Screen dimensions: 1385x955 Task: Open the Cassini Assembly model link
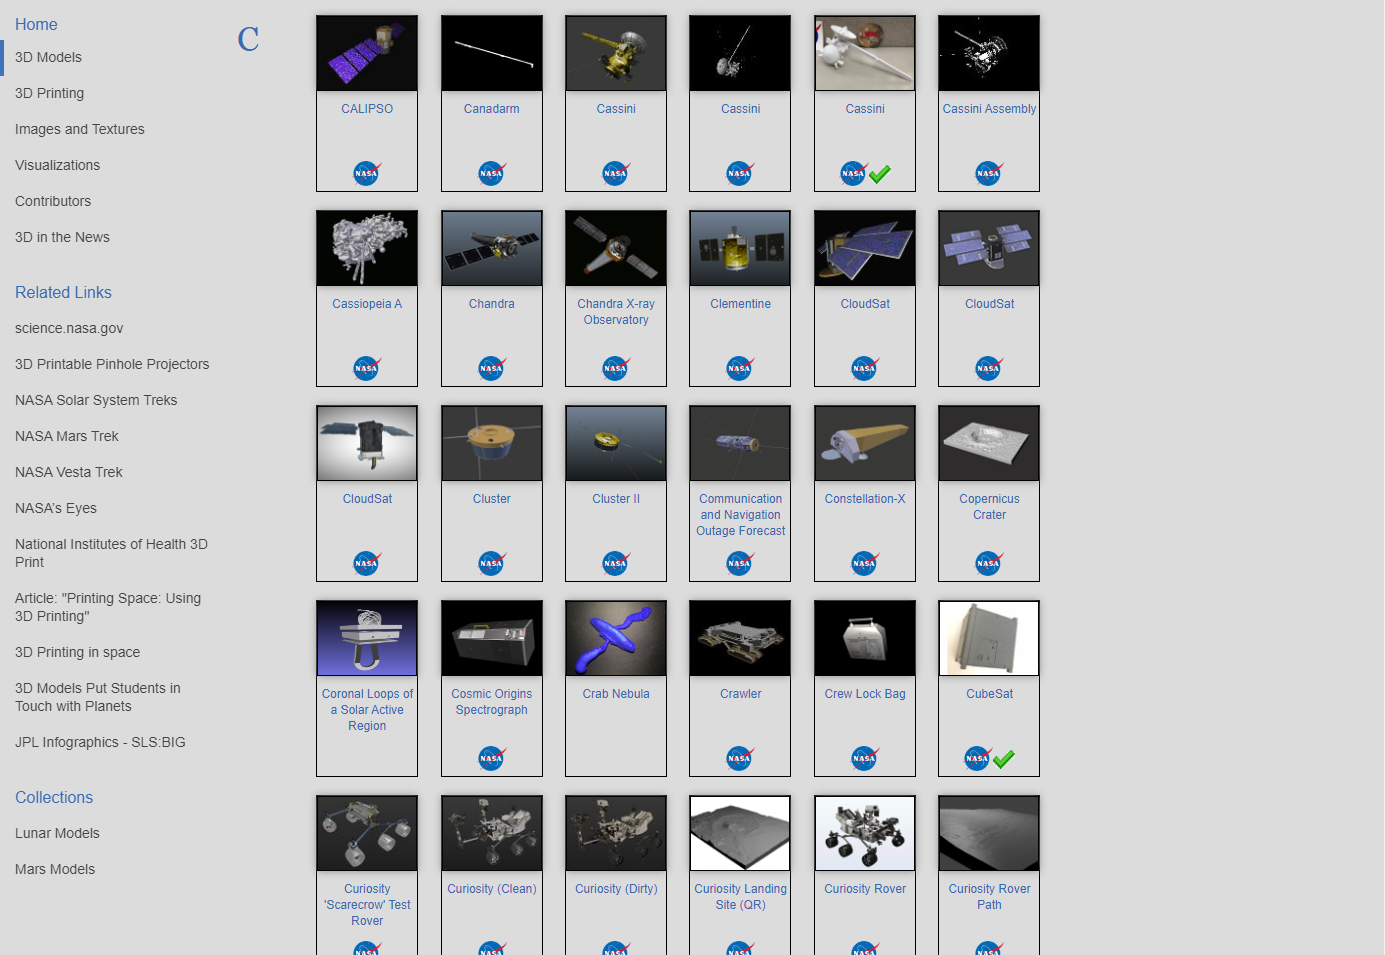point(988,108)
